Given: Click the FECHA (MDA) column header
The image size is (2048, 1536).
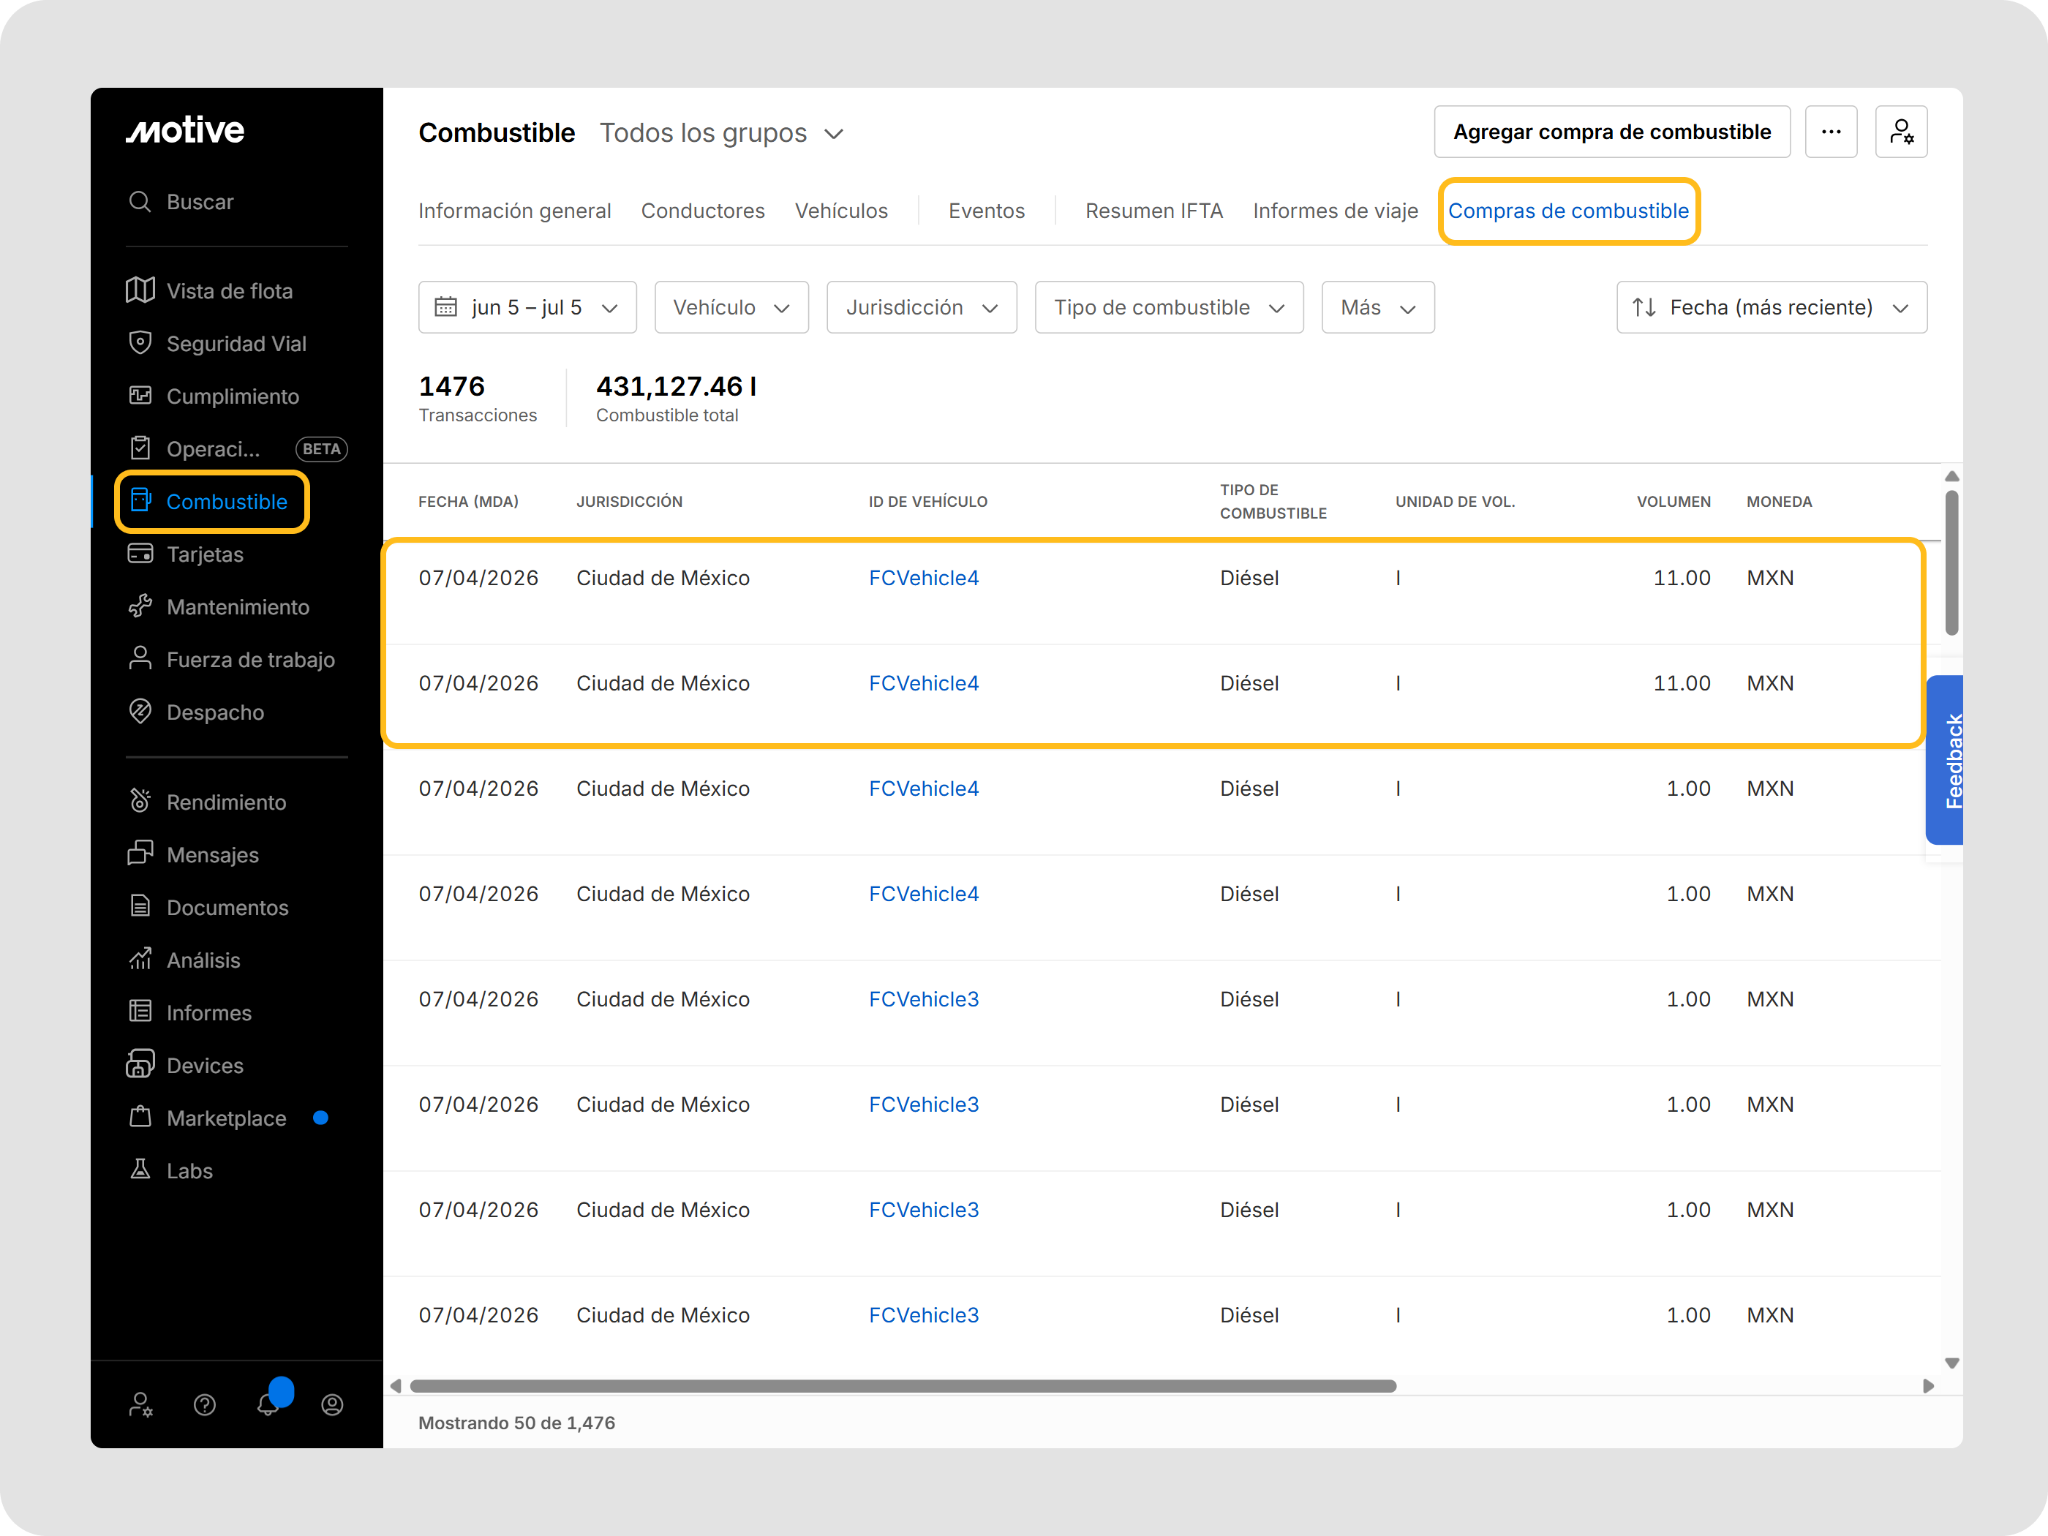Looking at the screenshot, I should pyautogui.click(x=468, y=502).
